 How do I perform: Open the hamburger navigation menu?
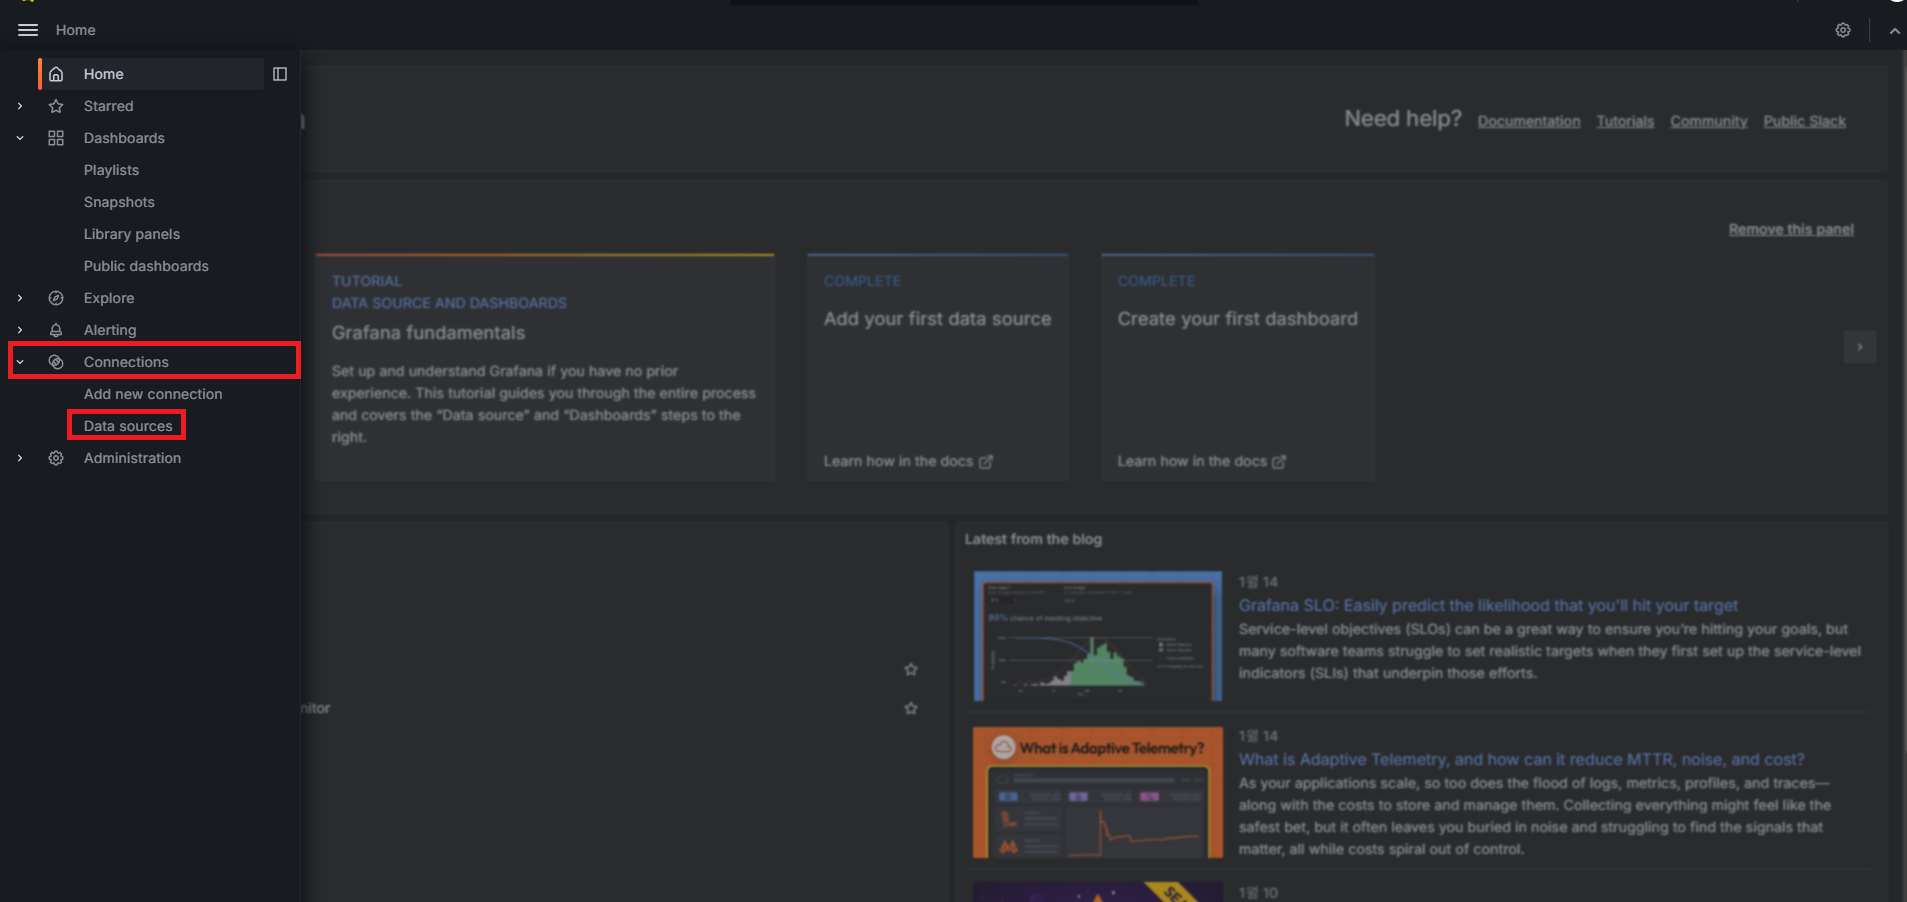(28, 30)
